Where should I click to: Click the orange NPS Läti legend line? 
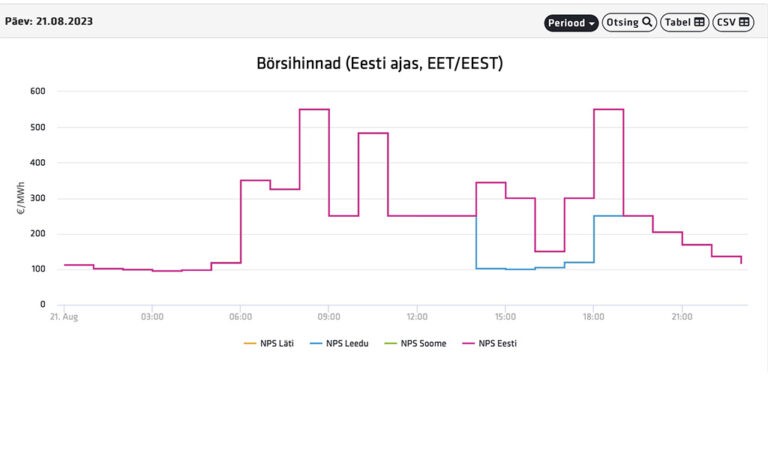coord(249,344)
